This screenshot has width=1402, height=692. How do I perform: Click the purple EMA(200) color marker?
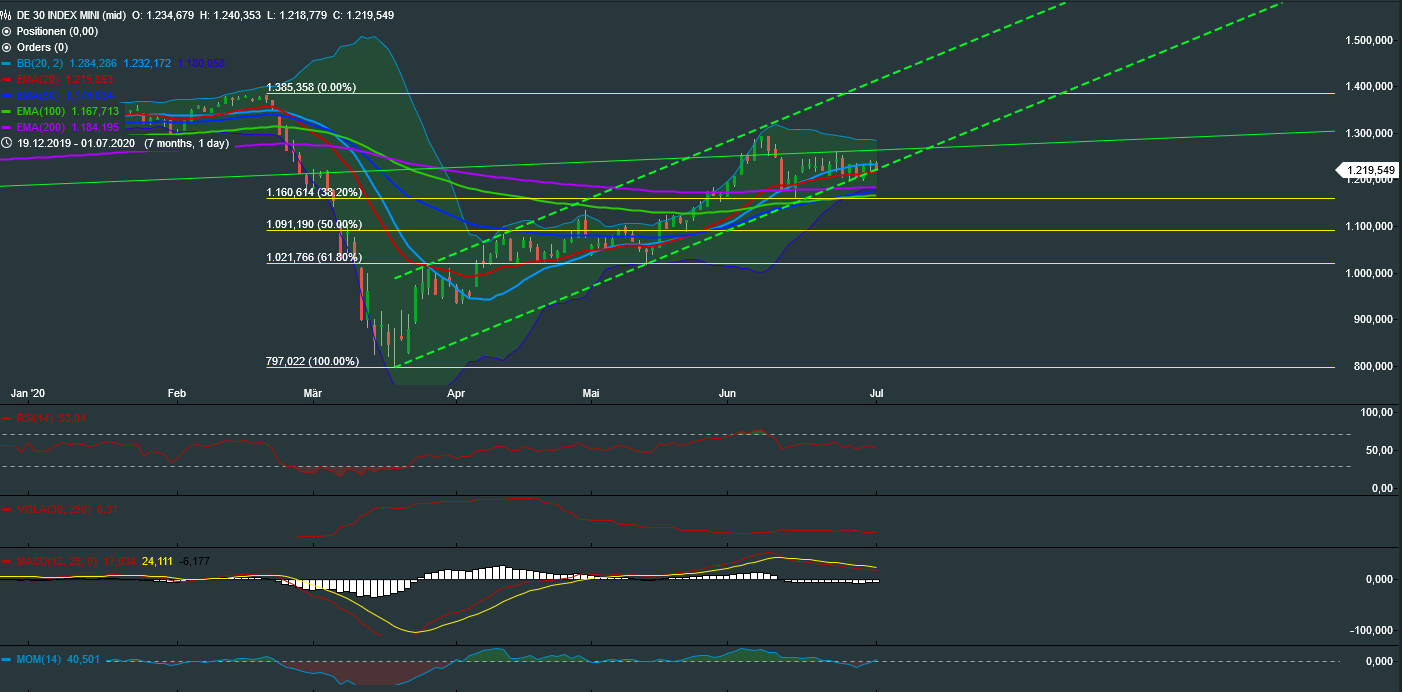point(7,127)
